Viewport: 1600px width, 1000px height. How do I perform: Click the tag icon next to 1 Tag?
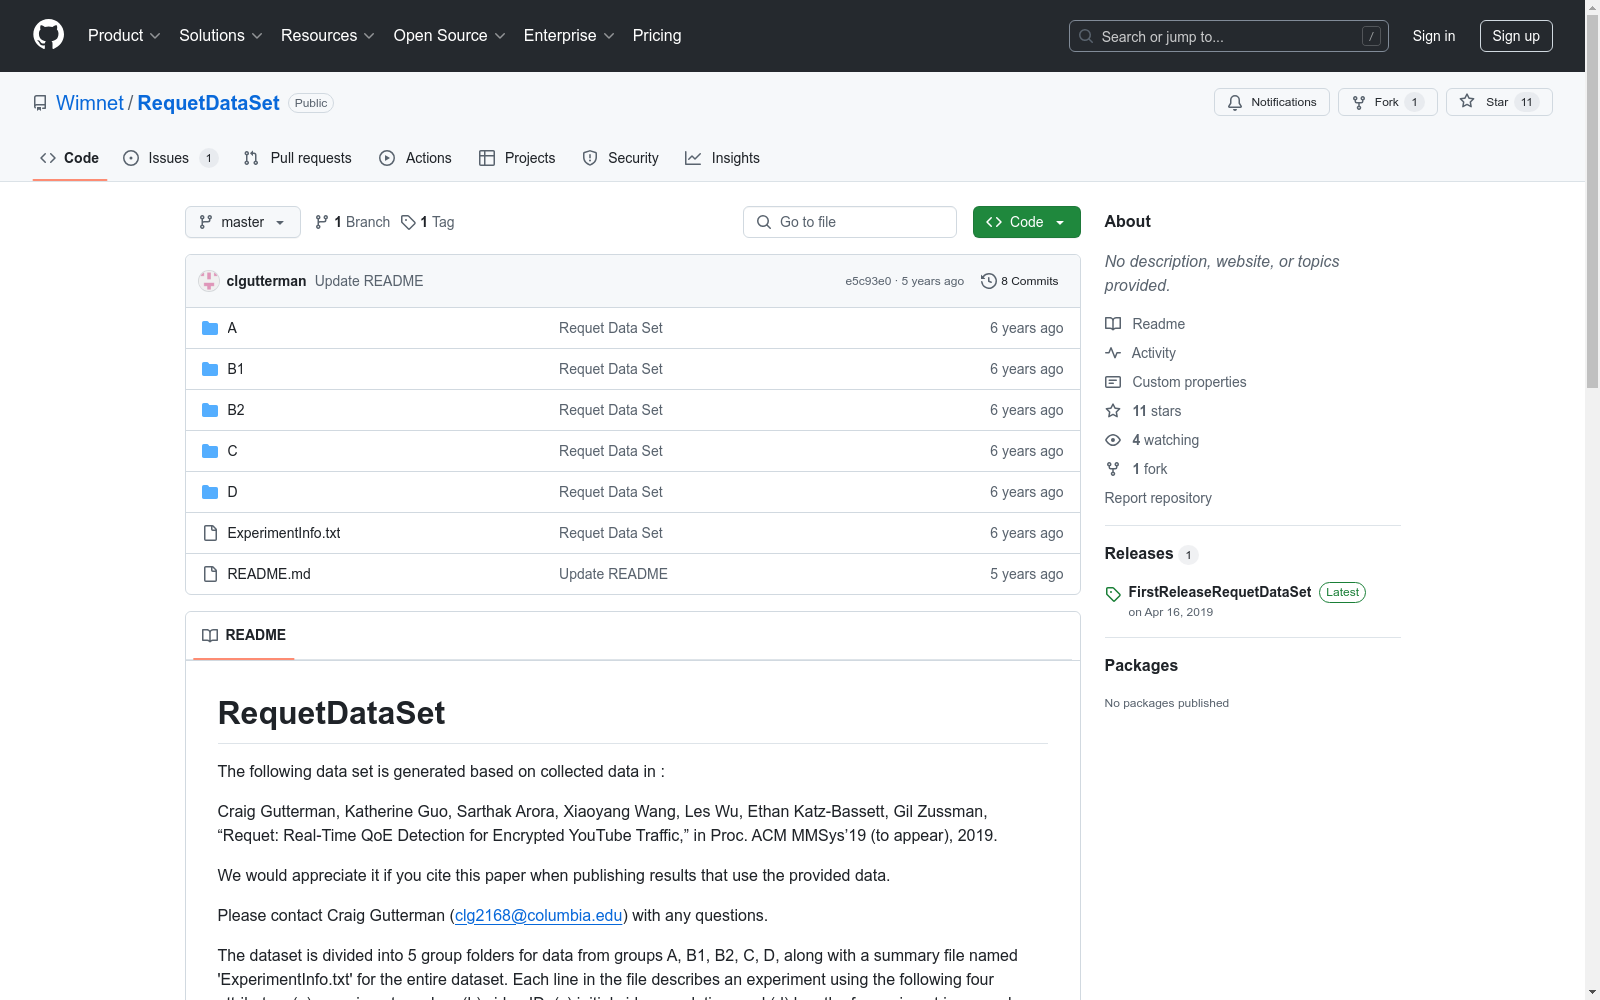[408, 222]
